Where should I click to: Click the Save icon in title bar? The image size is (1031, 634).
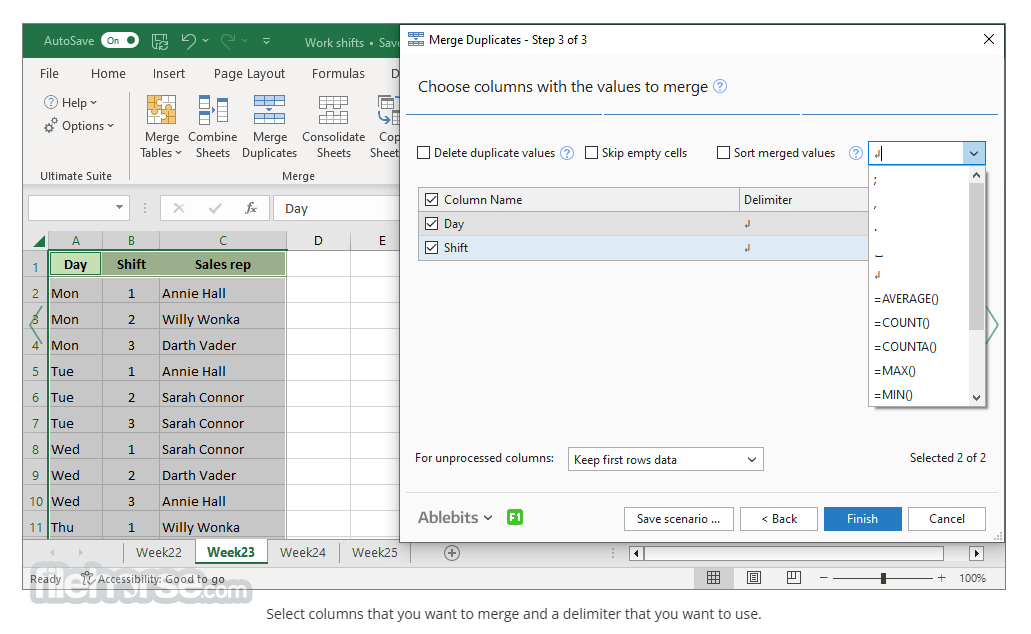(x=160, y=41)
